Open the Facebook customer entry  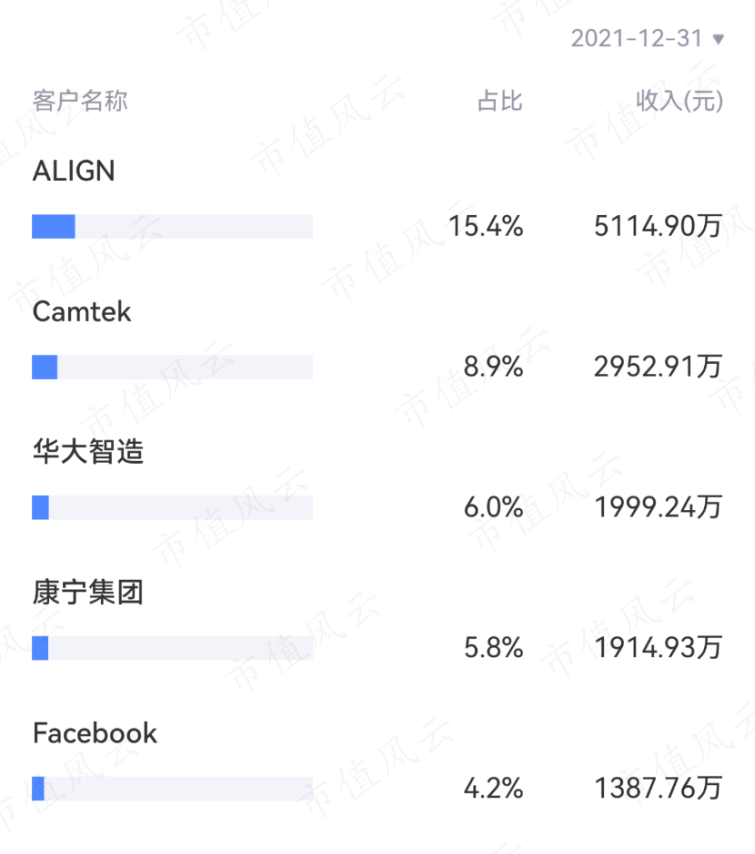coord(95,733)
